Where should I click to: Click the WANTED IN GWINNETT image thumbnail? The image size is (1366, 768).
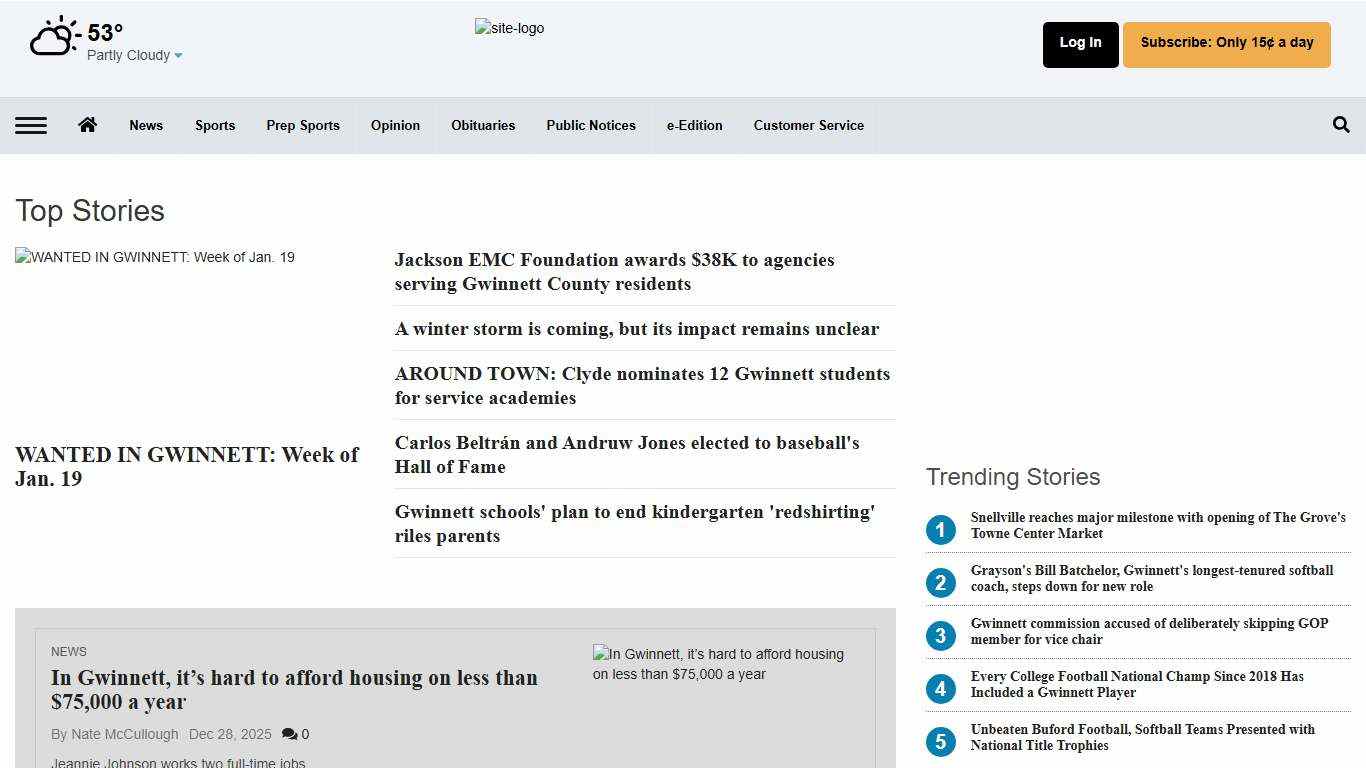click(x=155, y=258)
